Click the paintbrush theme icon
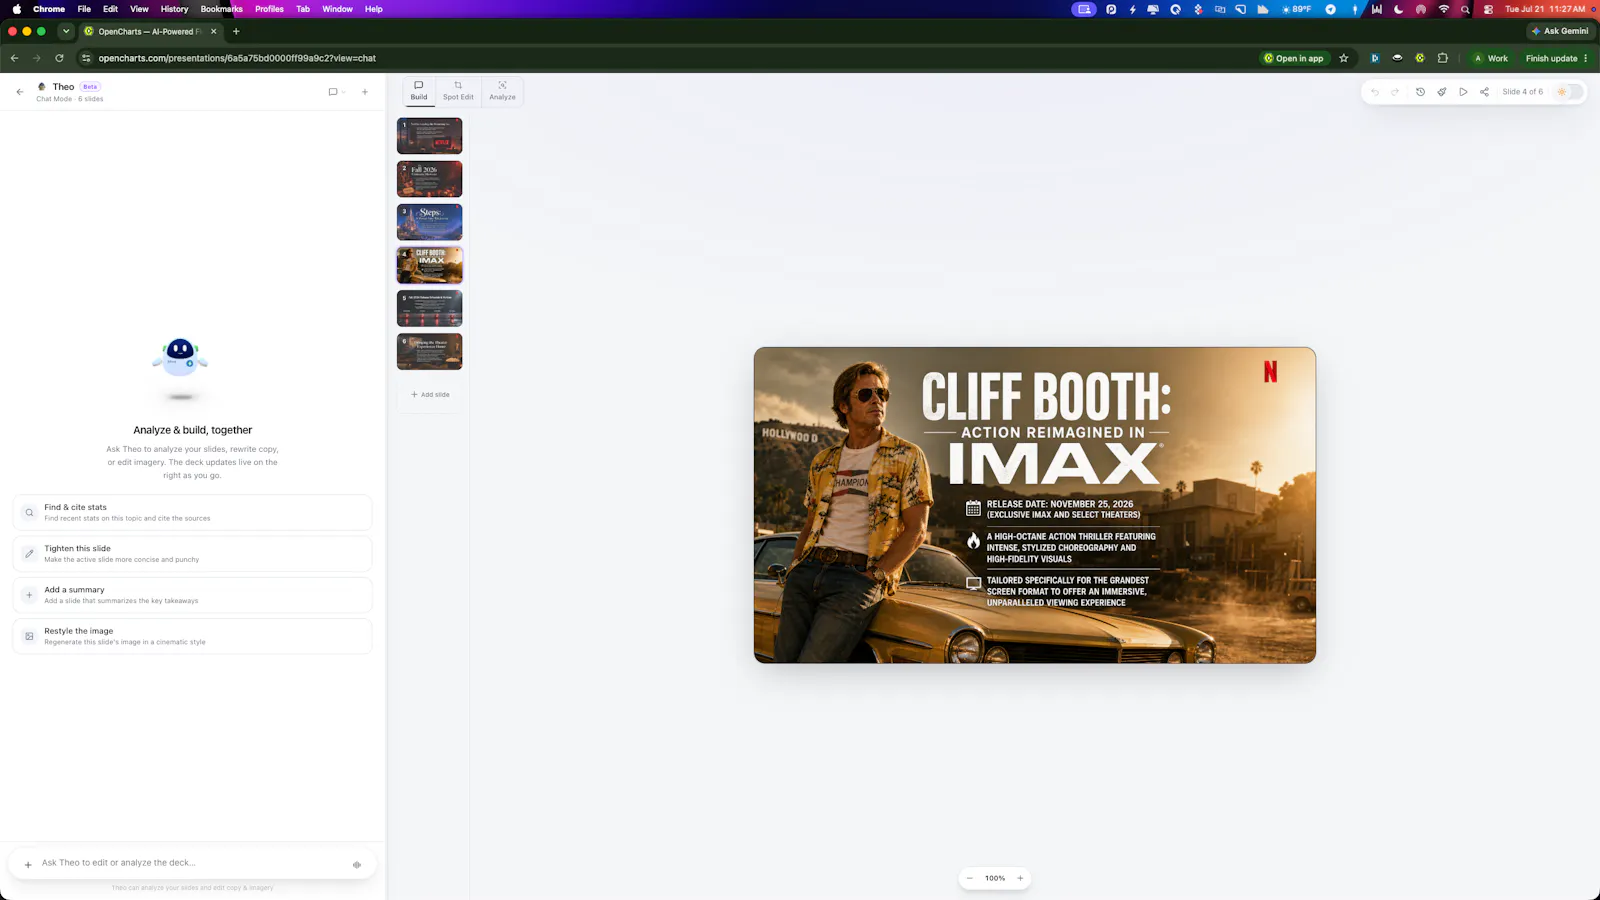Image resolution: width=1600 pixels, height=900 pixels. [1442, 92]
